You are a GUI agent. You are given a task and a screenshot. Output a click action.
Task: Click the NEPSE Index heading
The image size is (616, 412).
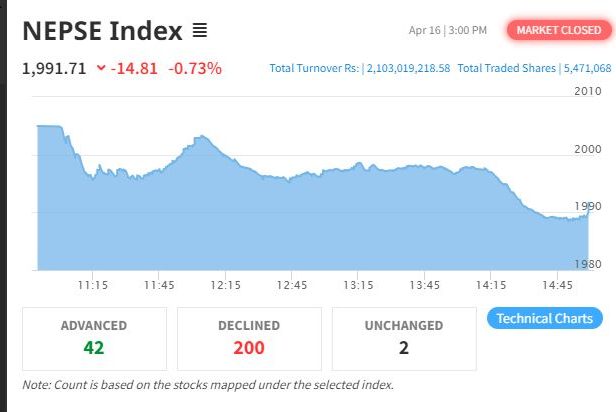(x=102, y=31)
